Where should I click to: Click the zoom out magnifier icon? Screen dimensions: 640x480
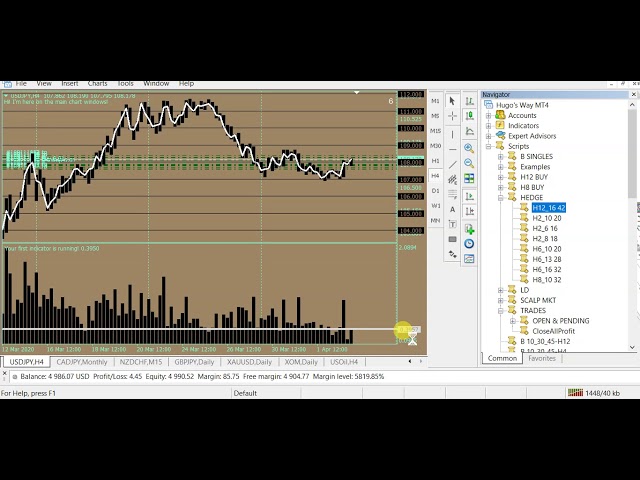(469, 163)
